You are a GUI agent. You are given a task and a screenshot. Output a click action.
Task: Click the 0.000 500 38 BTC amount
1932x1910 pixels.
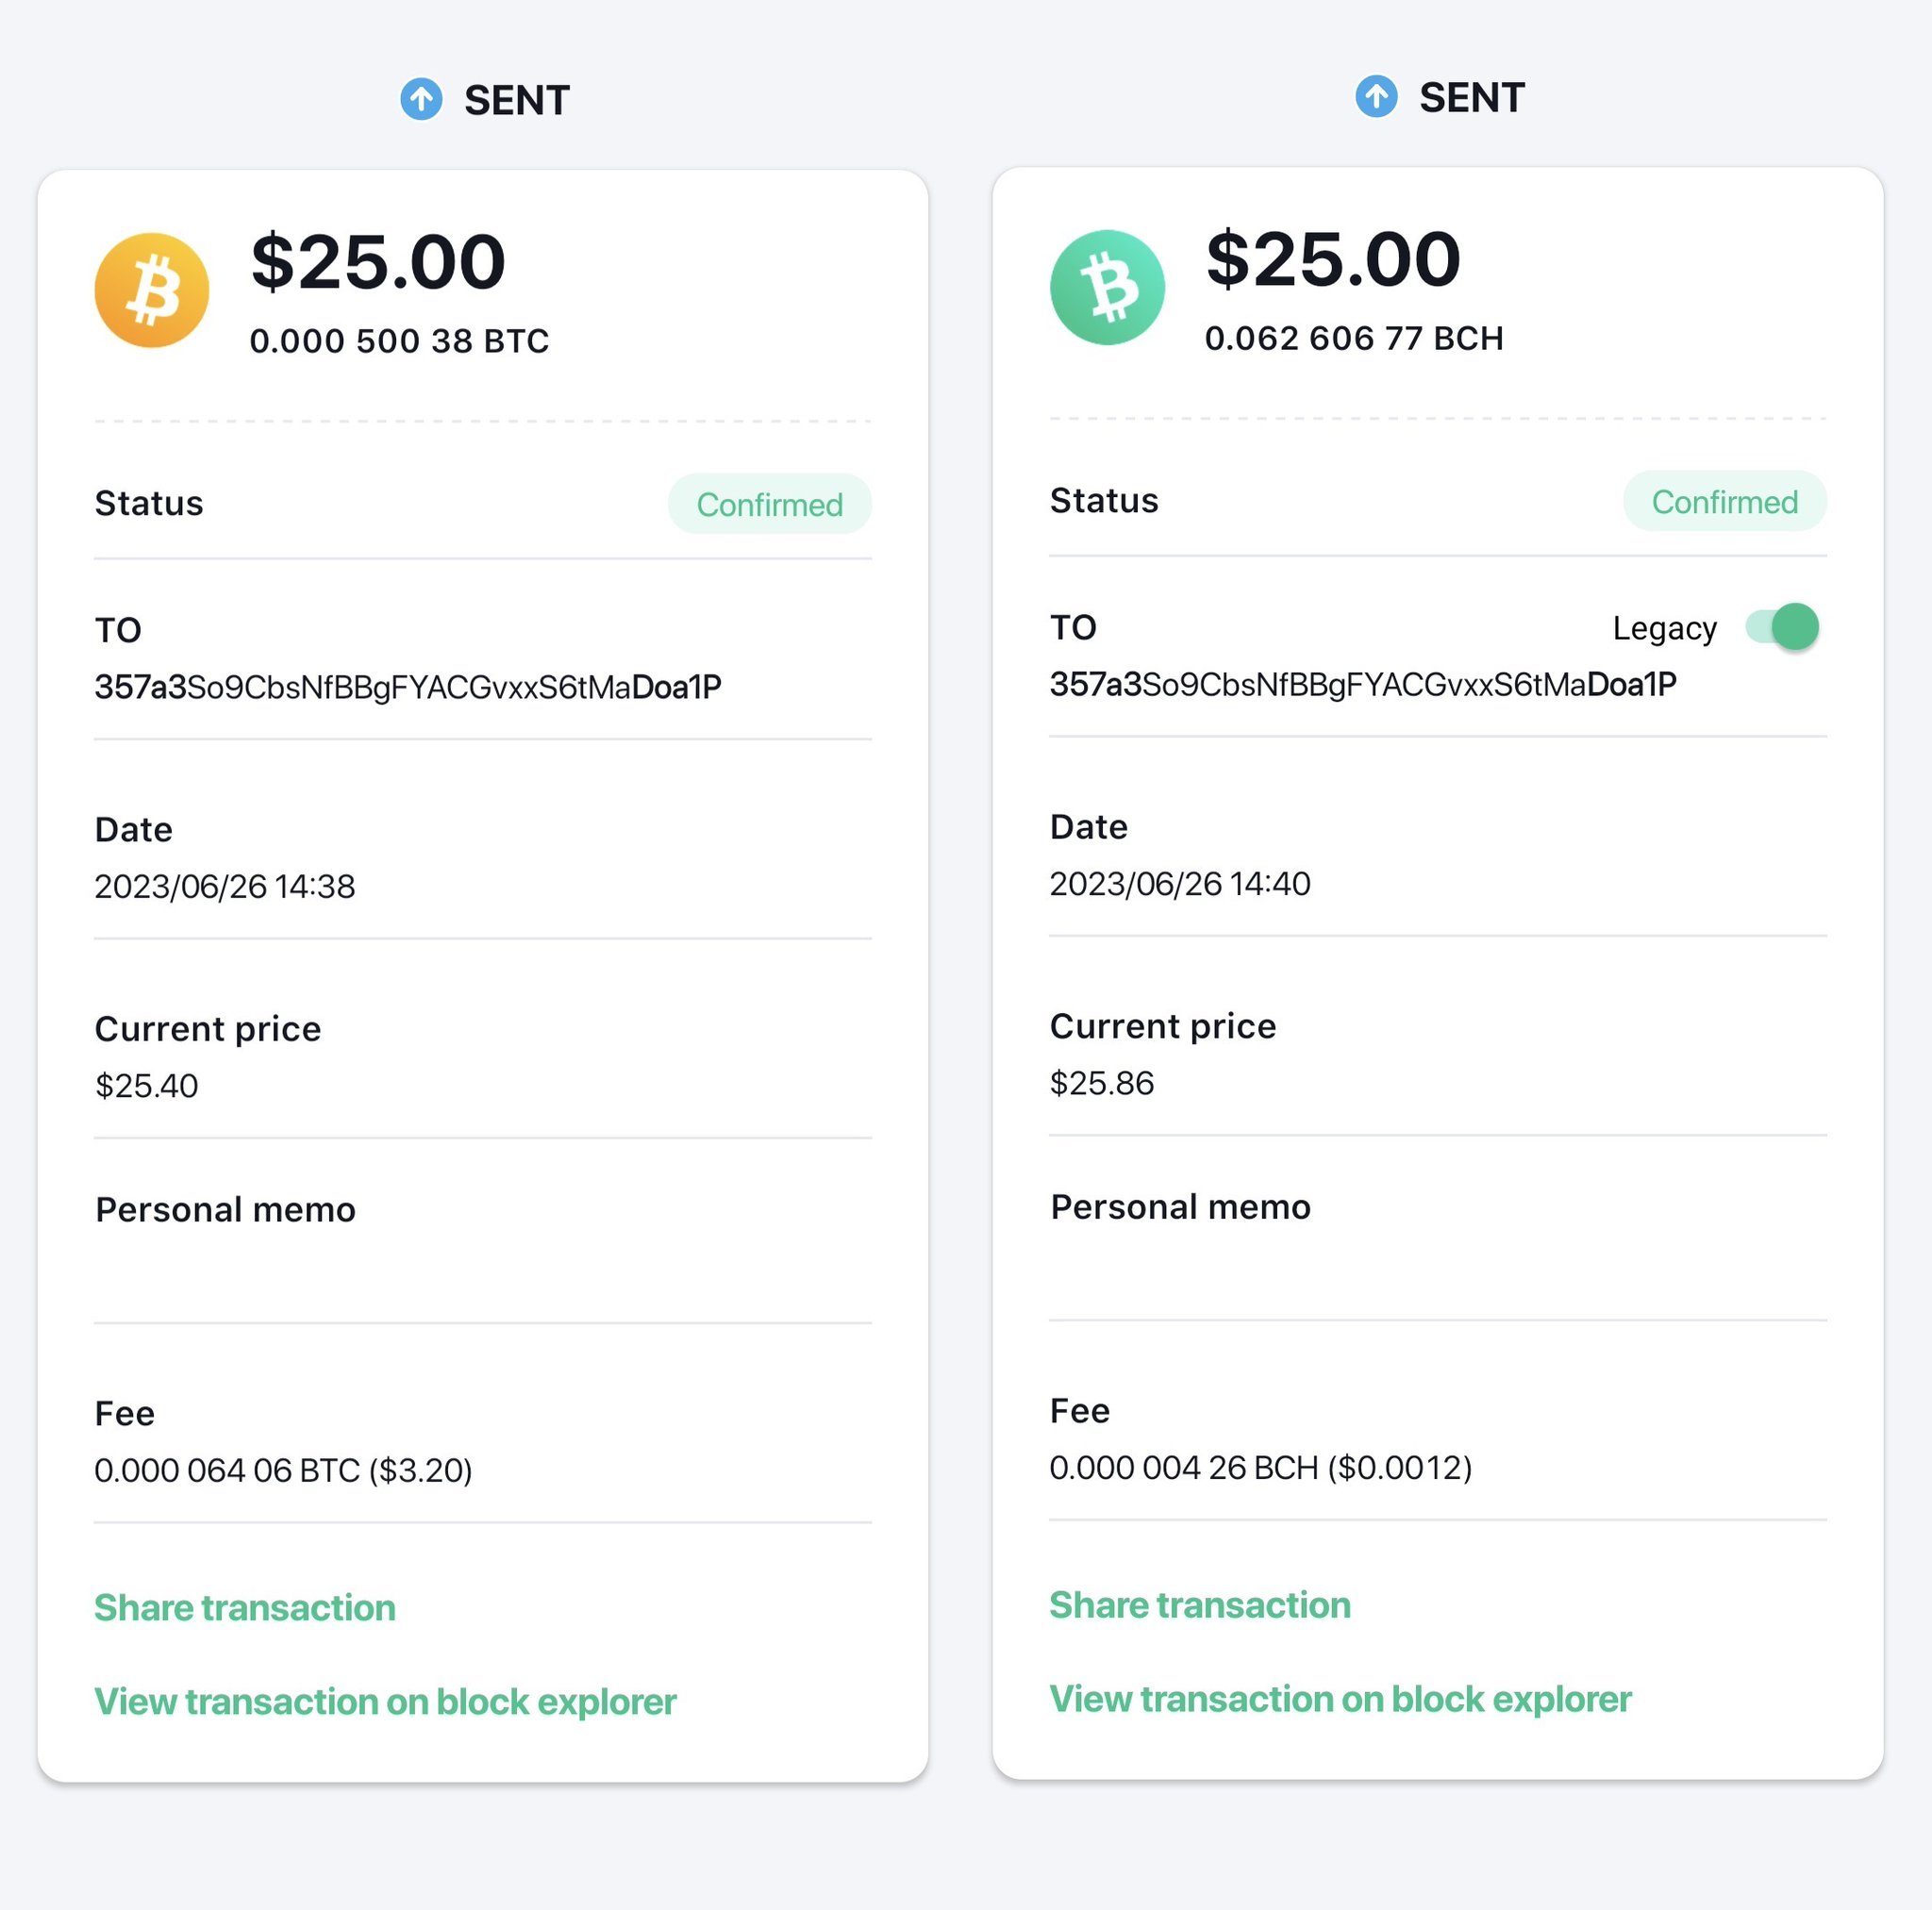[x=399, y=341]
